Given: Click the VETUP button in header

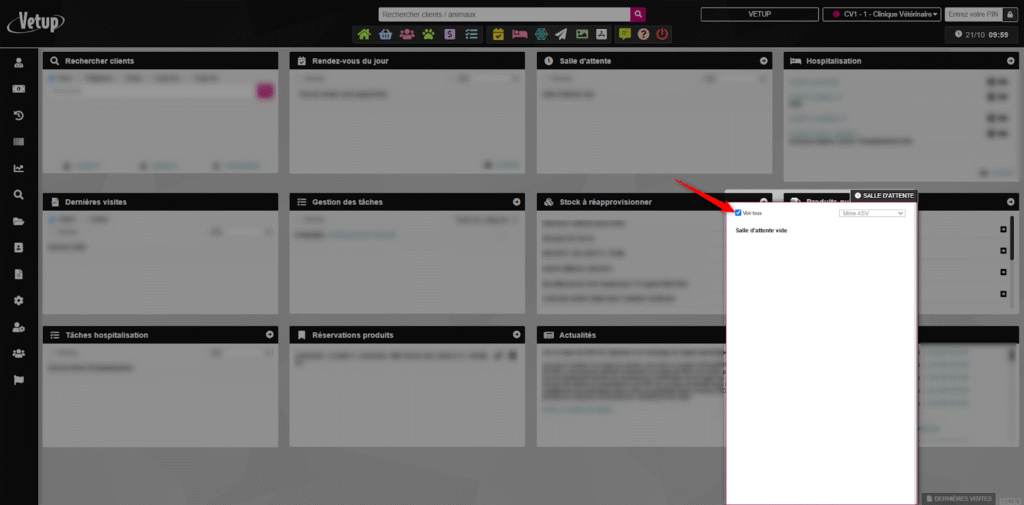Looking at the screenshot, I should coord(758,14).
